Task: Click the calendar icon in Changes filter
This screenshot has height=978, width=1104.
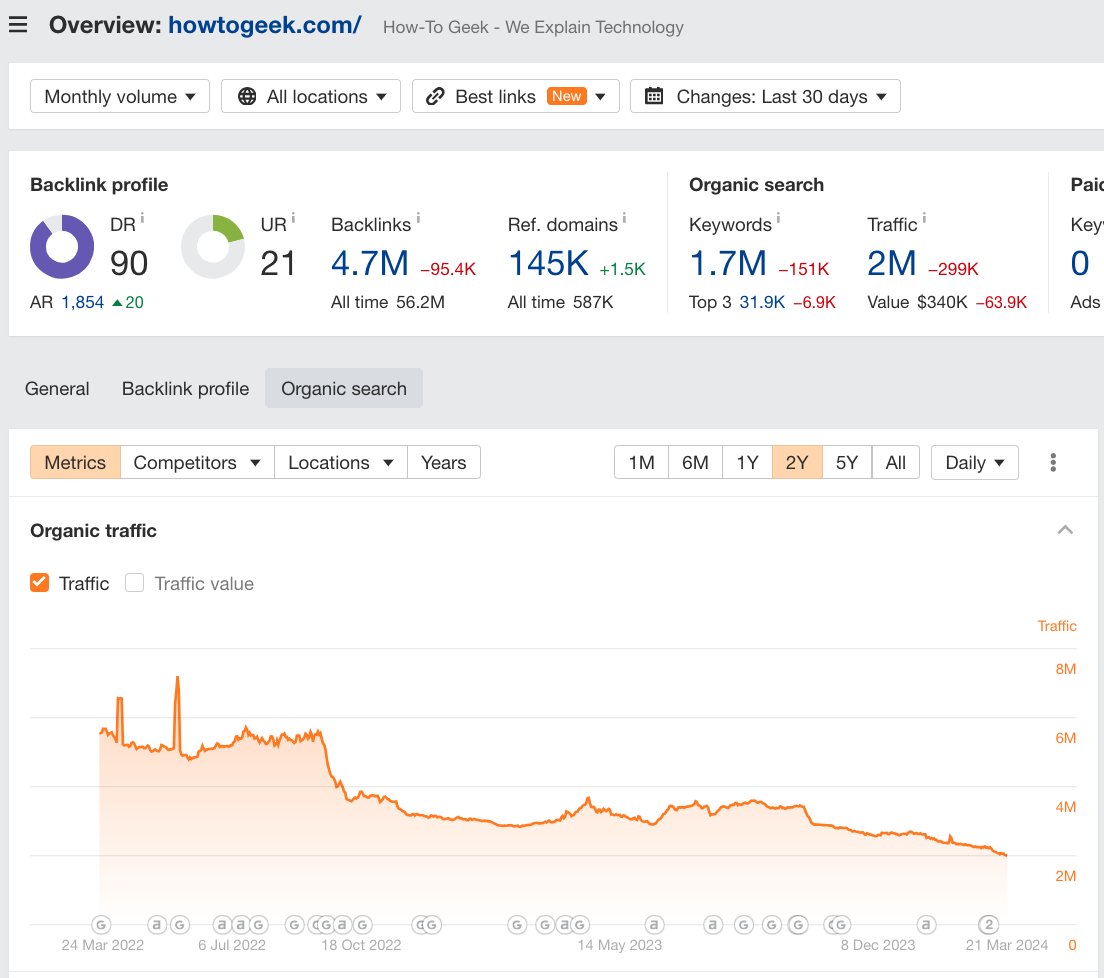Action: (x=654, y=96)
